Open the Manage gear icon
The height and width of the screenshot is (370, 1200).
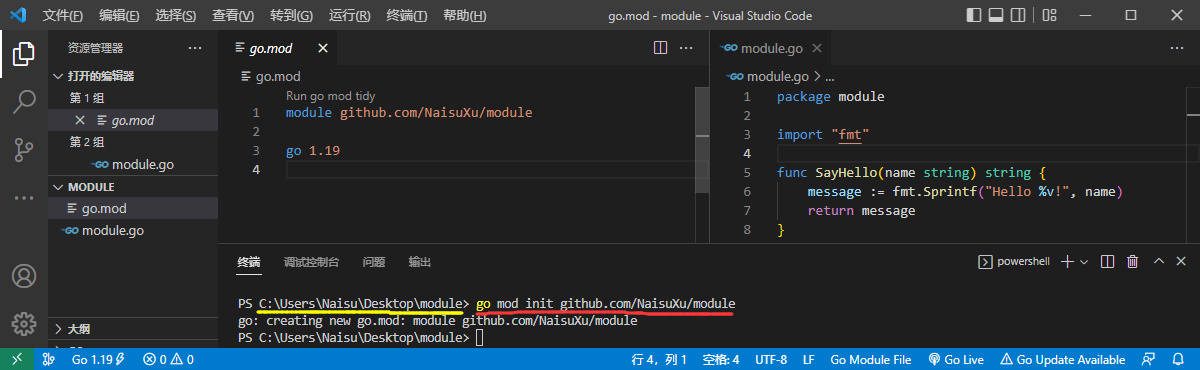pyautogui.click(x=24, y=323)
